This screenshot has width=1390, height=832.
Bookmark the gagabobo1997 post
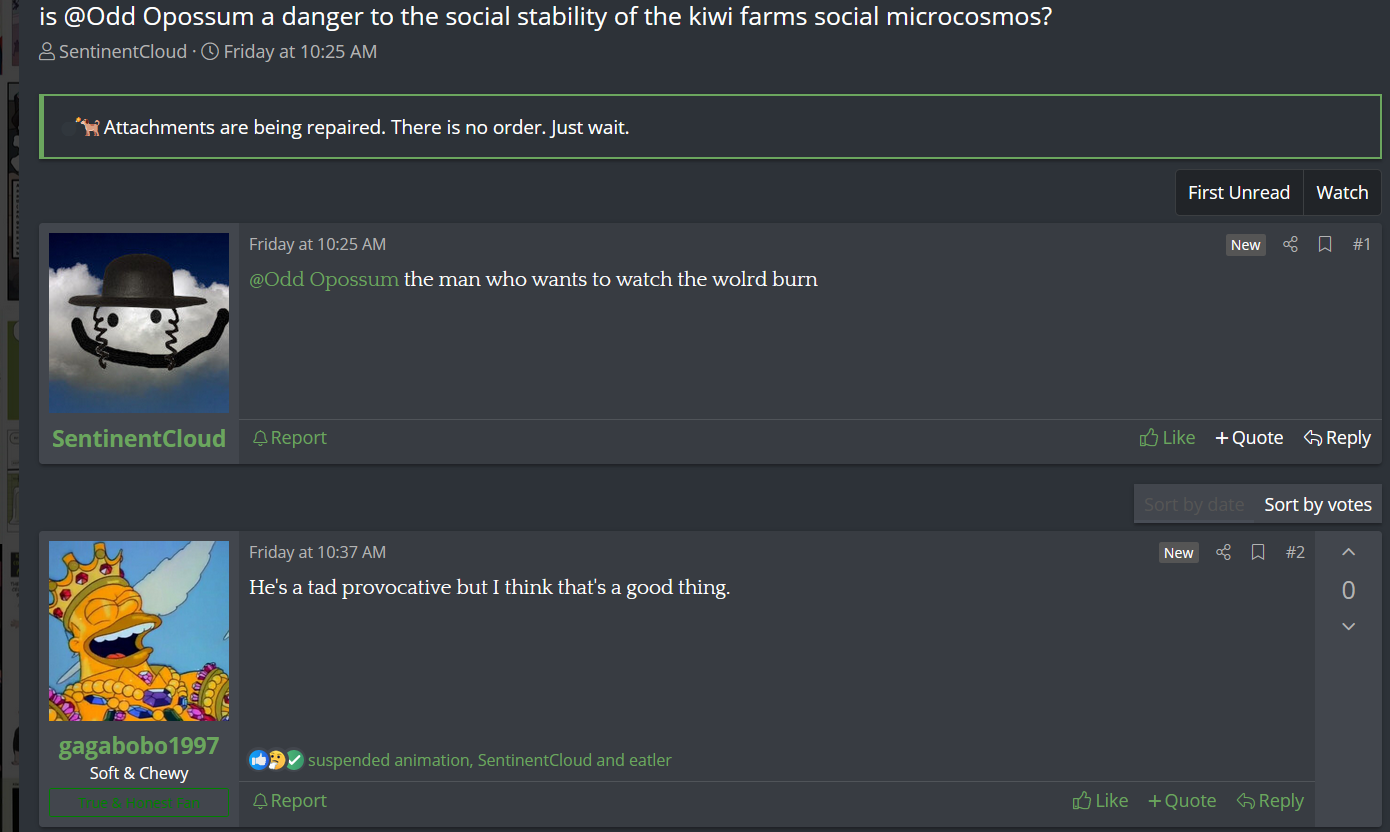(1258, 553)
